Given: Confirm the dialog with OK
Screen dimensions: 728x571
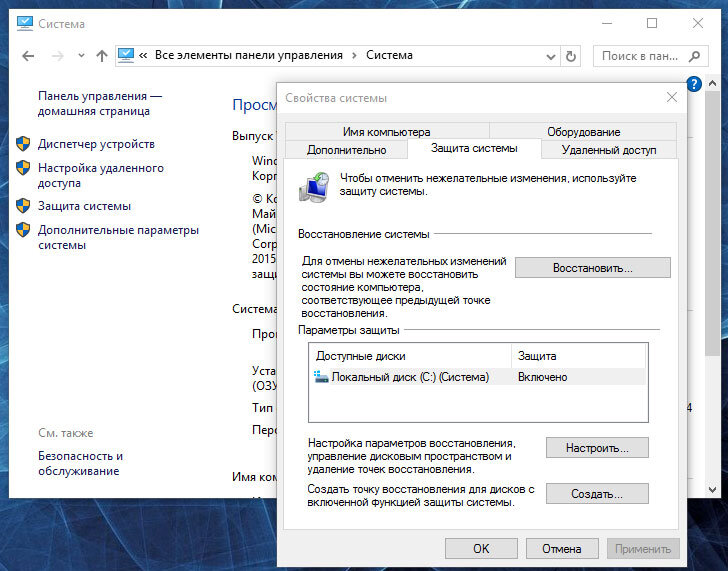Looking at the screenshot, I should 481,549.
